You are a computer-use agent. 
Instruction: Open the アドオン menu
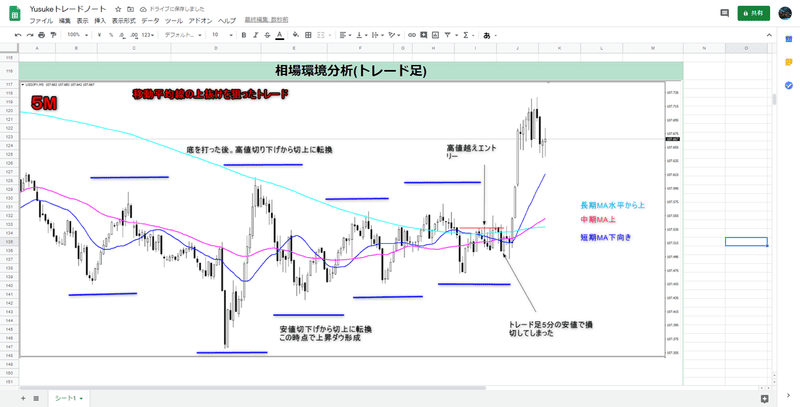pyautogui.click(x=201, y=21)
